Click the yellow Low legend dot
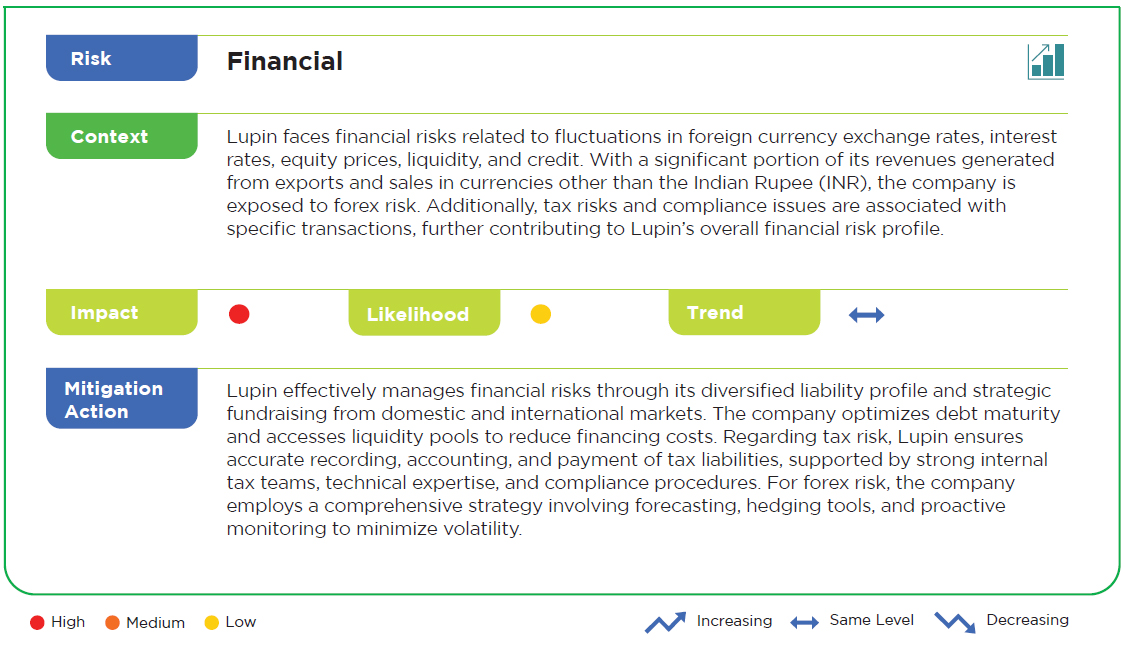The image size is (1125, 650). point(211,623)
